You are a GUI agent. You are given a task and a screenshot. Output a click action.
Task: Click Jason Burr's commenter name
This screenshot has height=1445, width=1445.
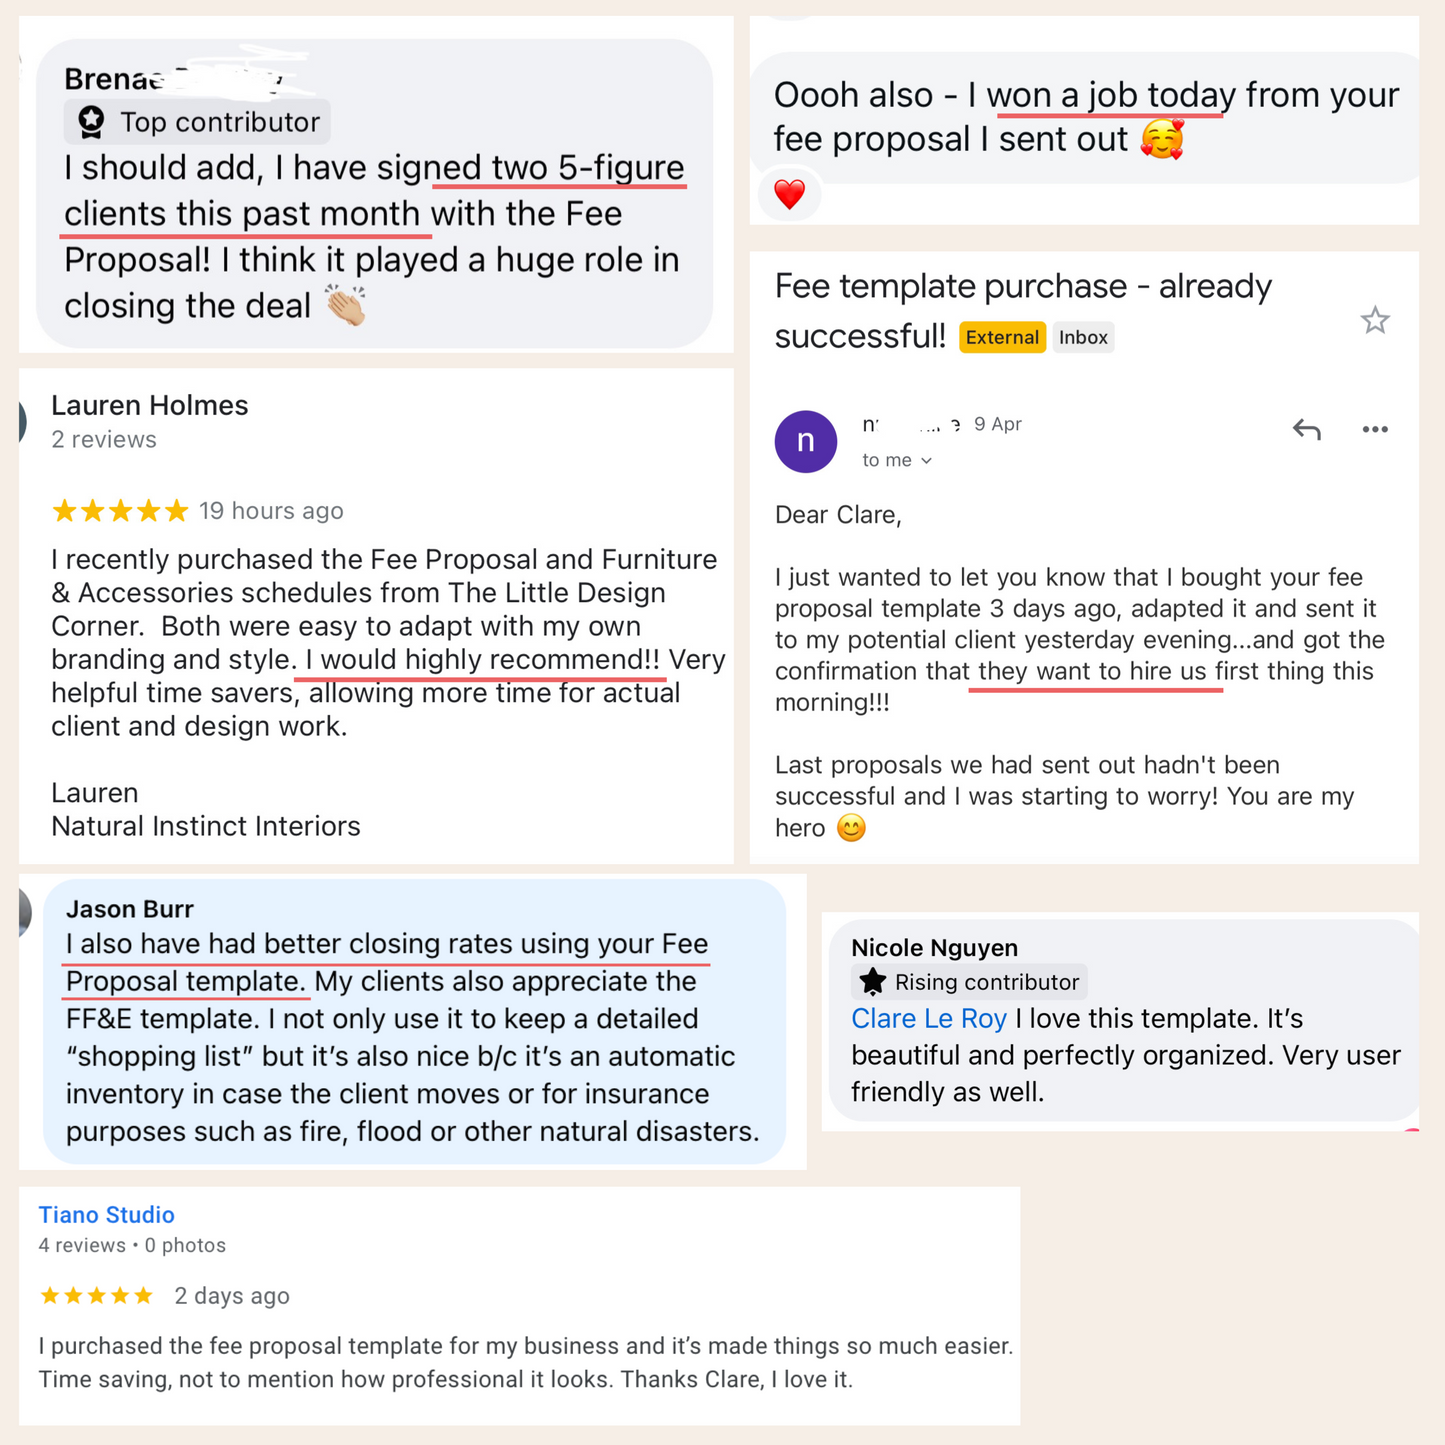[x=129, y=909]
